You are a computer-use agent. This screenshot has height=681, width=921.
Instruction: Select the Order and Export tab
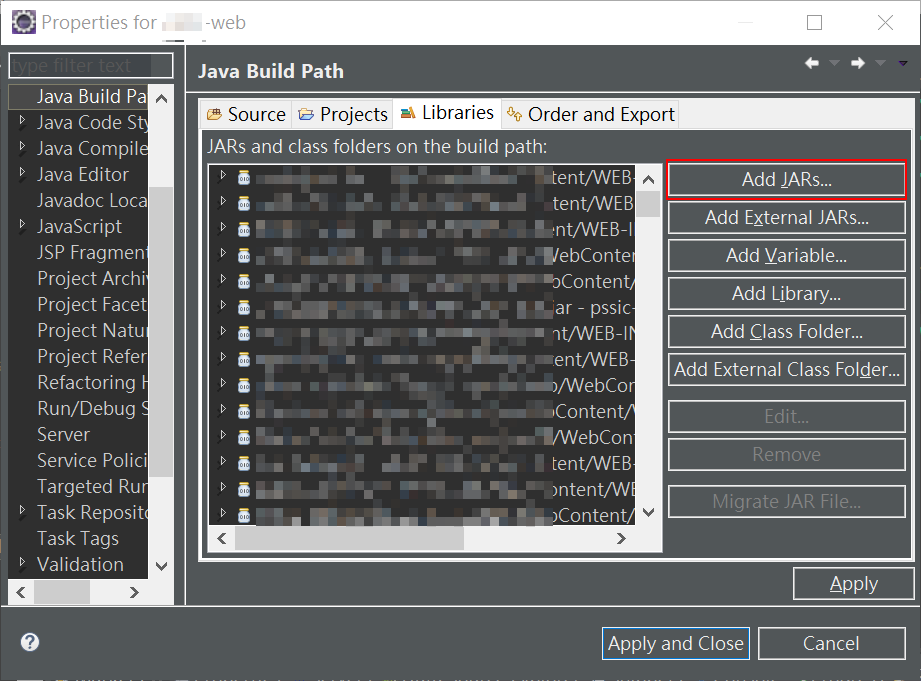pyautogui.click(x=591, y=114)
